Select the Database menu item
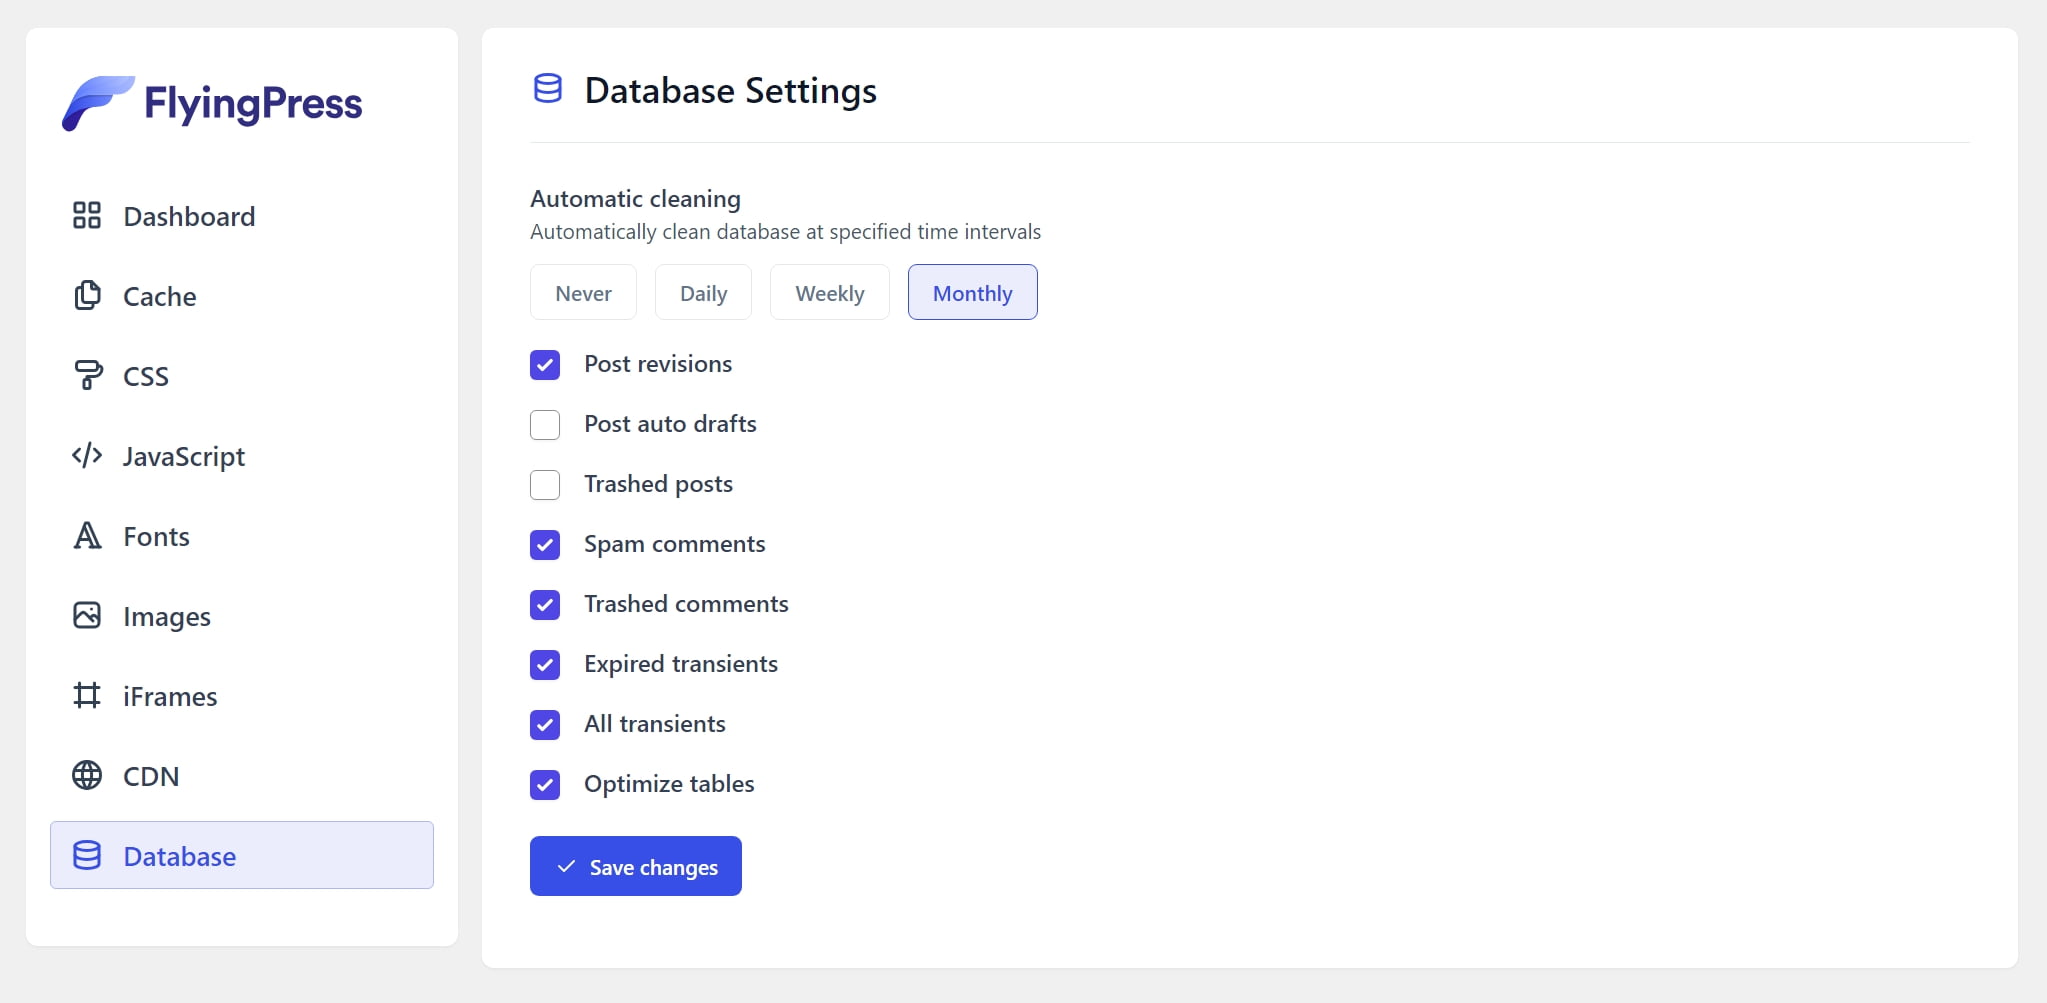This screenshot has height=1003, width=2047. pyautogui.click(x=242, y=855)
